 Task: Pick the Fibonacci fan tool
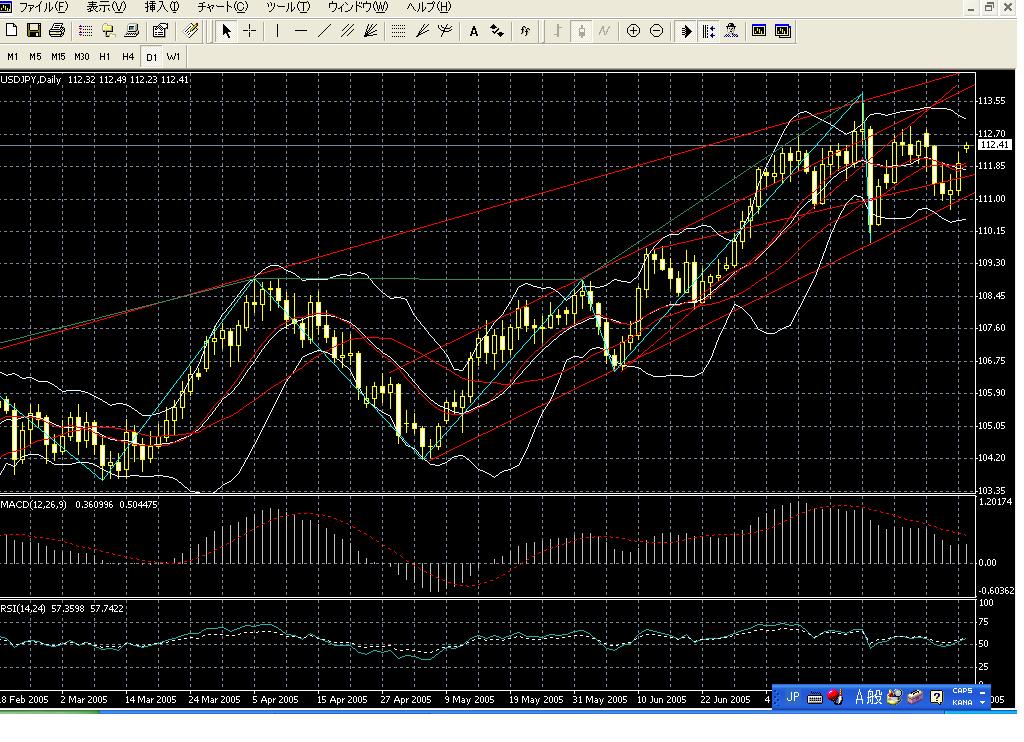click(x=422, y=31)
